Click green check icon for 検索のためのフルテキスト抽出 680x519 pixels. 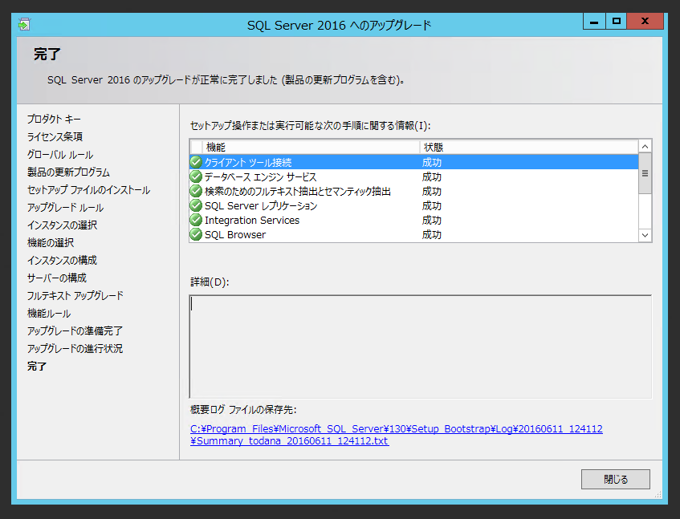tap(196, 191)
